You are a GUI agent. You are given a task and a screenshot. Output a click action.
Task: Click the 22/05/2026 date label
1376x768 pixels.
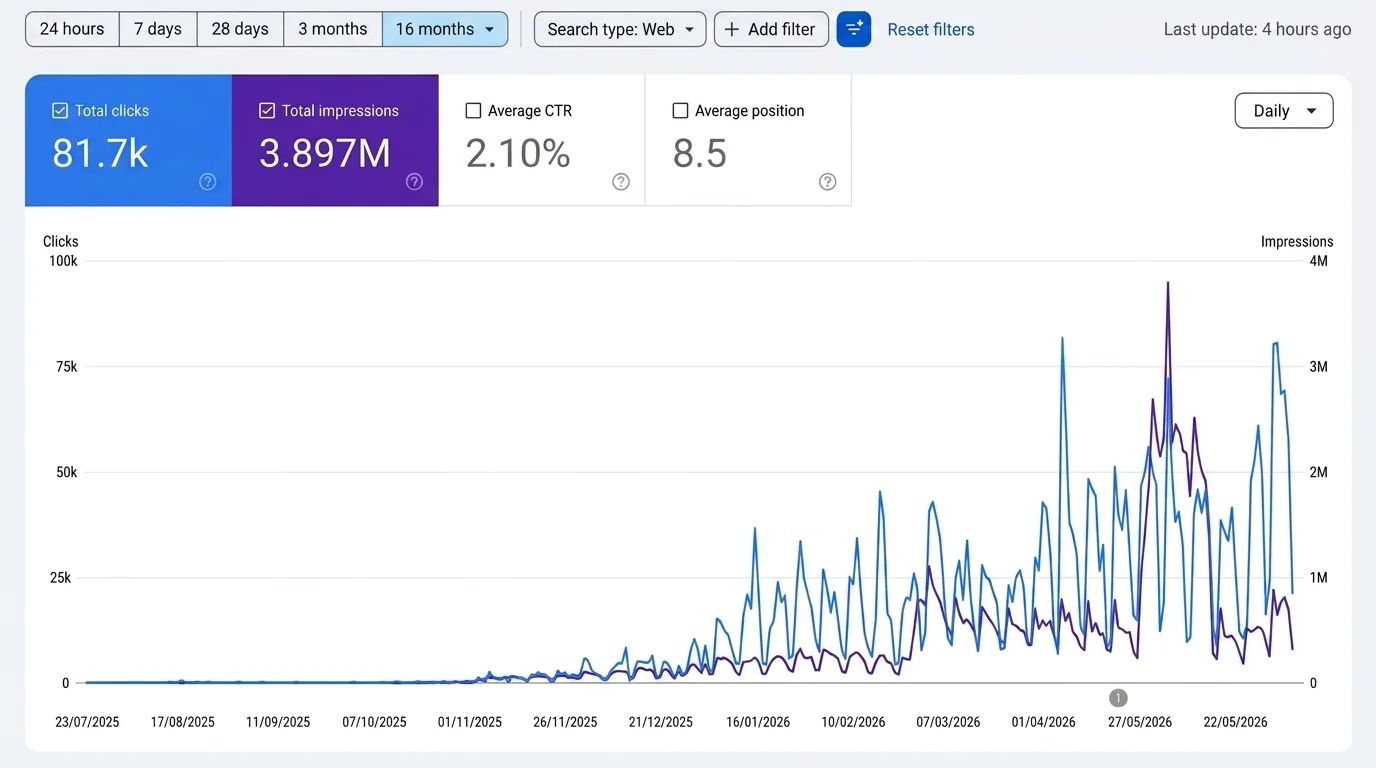pos(1235,722)
